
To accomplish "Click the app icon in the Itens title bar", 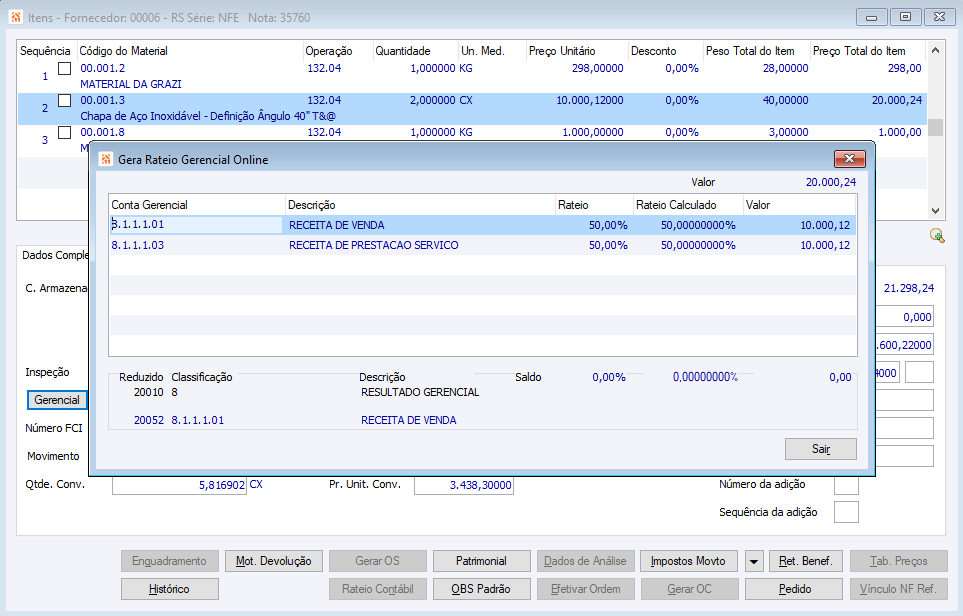I will coord(16,17).
